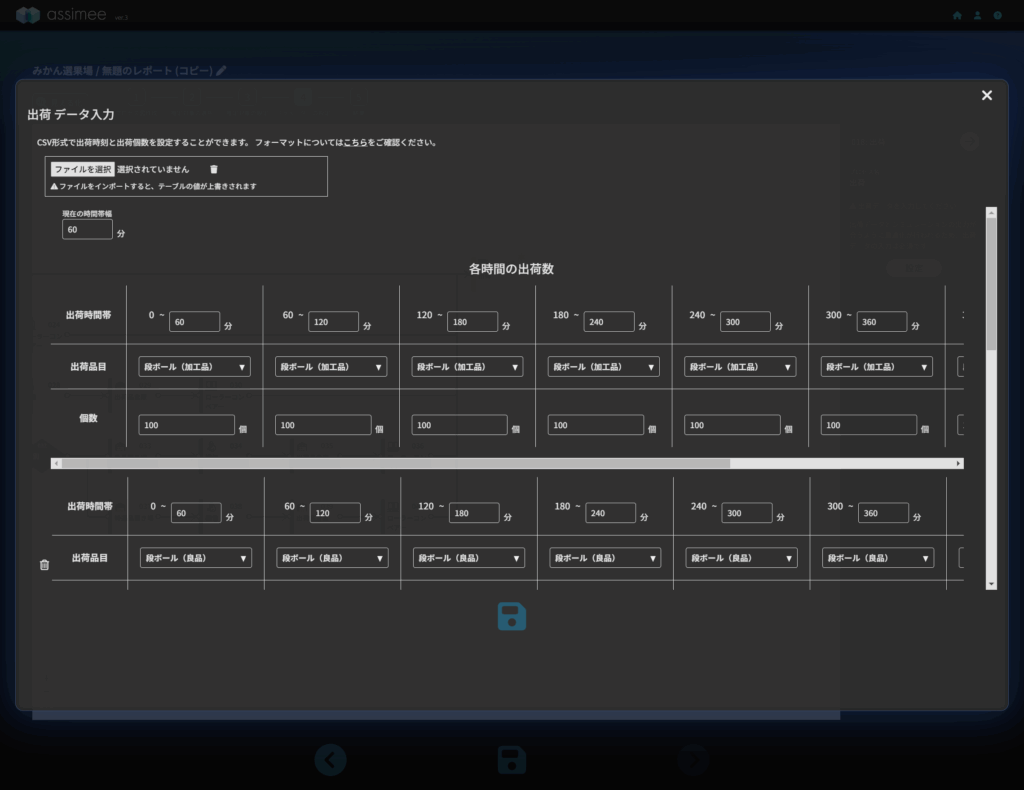This screenshot has height=790, width=1024.
Task: Click the vertical scrollbar down arrow
Action: (991, 583)
